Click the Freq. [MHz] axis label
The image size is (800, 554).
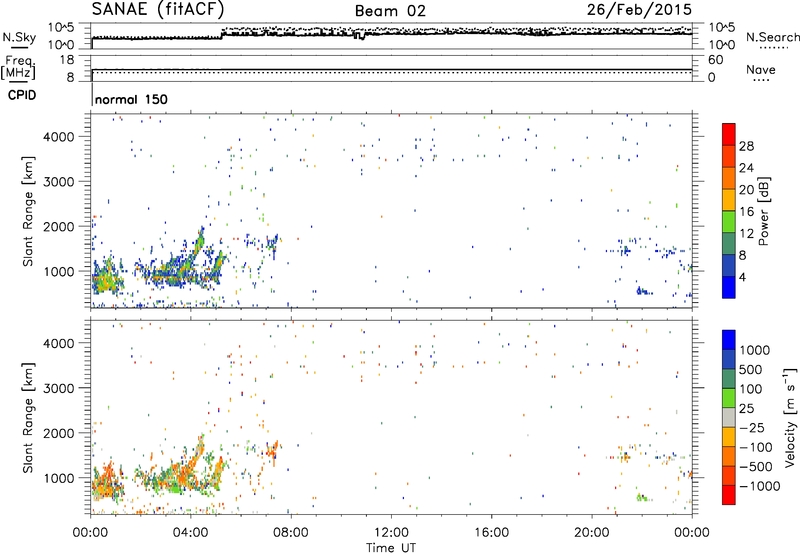[19, 67]
